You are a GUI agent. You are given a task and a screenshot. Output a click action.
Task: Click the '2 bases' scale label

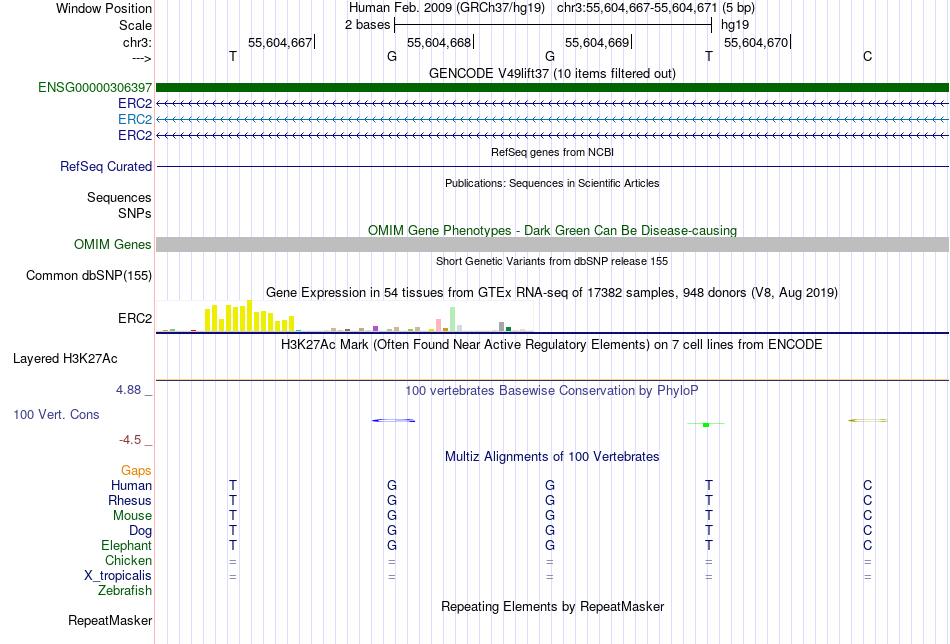368,25
